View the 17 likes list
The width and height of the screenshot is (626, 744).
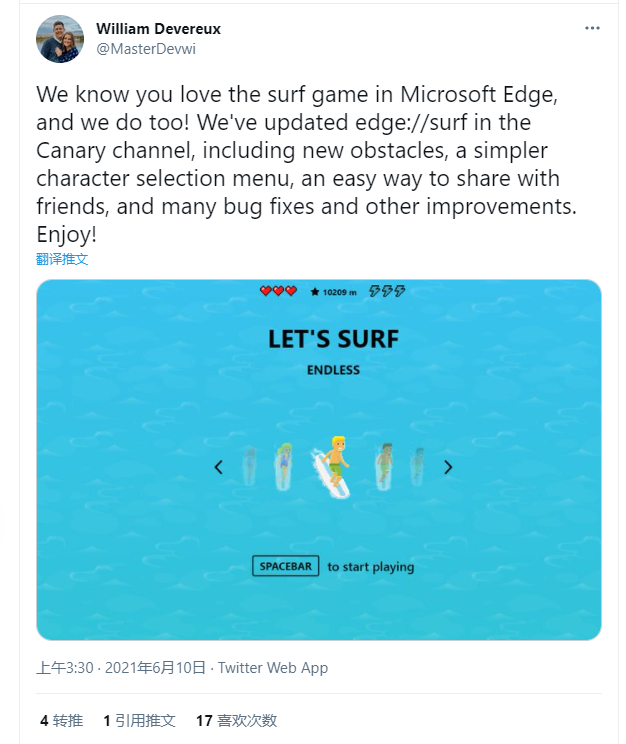tap(237, 721)
